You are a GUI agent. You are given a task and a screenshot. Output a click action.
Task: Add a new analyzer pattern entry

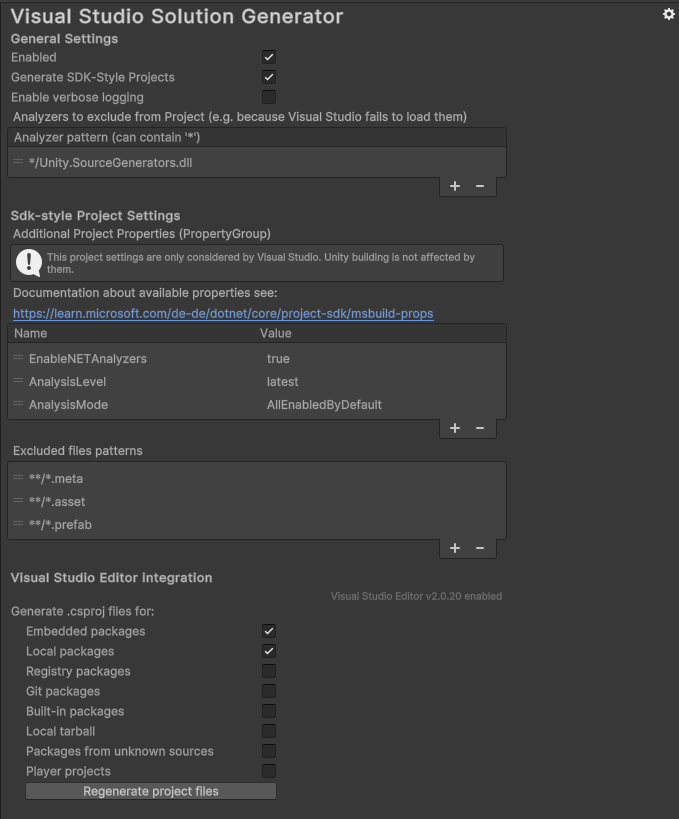455,186
